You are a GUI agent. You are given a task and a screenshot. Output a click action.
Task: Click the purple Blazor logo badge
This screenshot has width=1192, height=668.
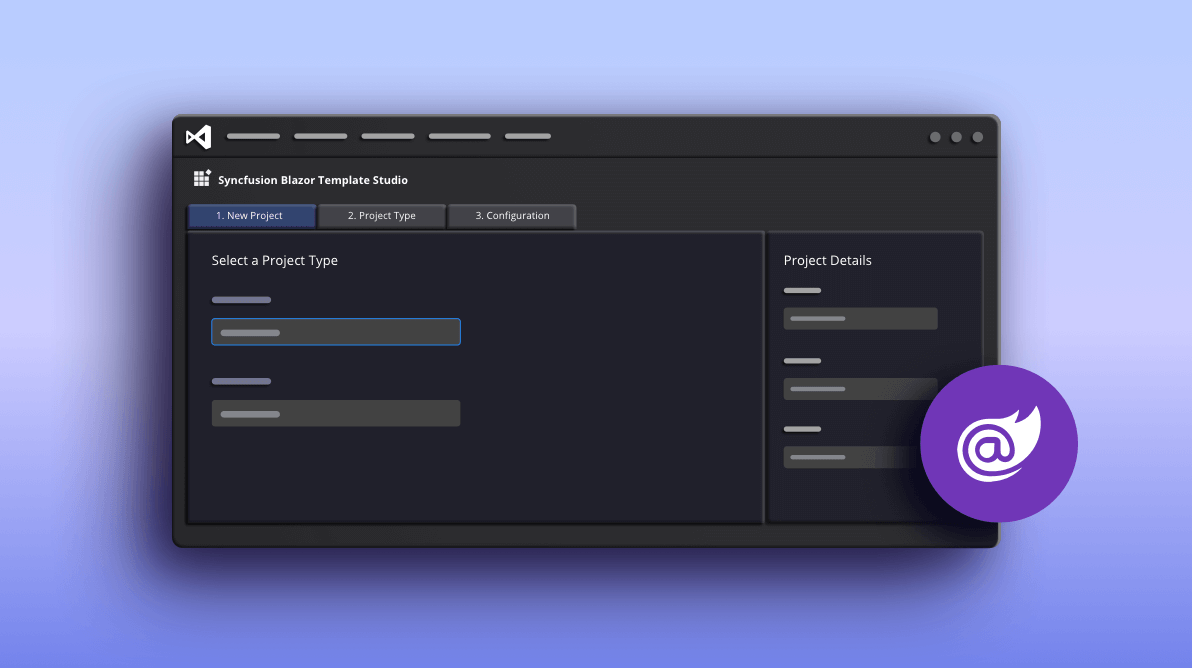[x=998, y=444]
